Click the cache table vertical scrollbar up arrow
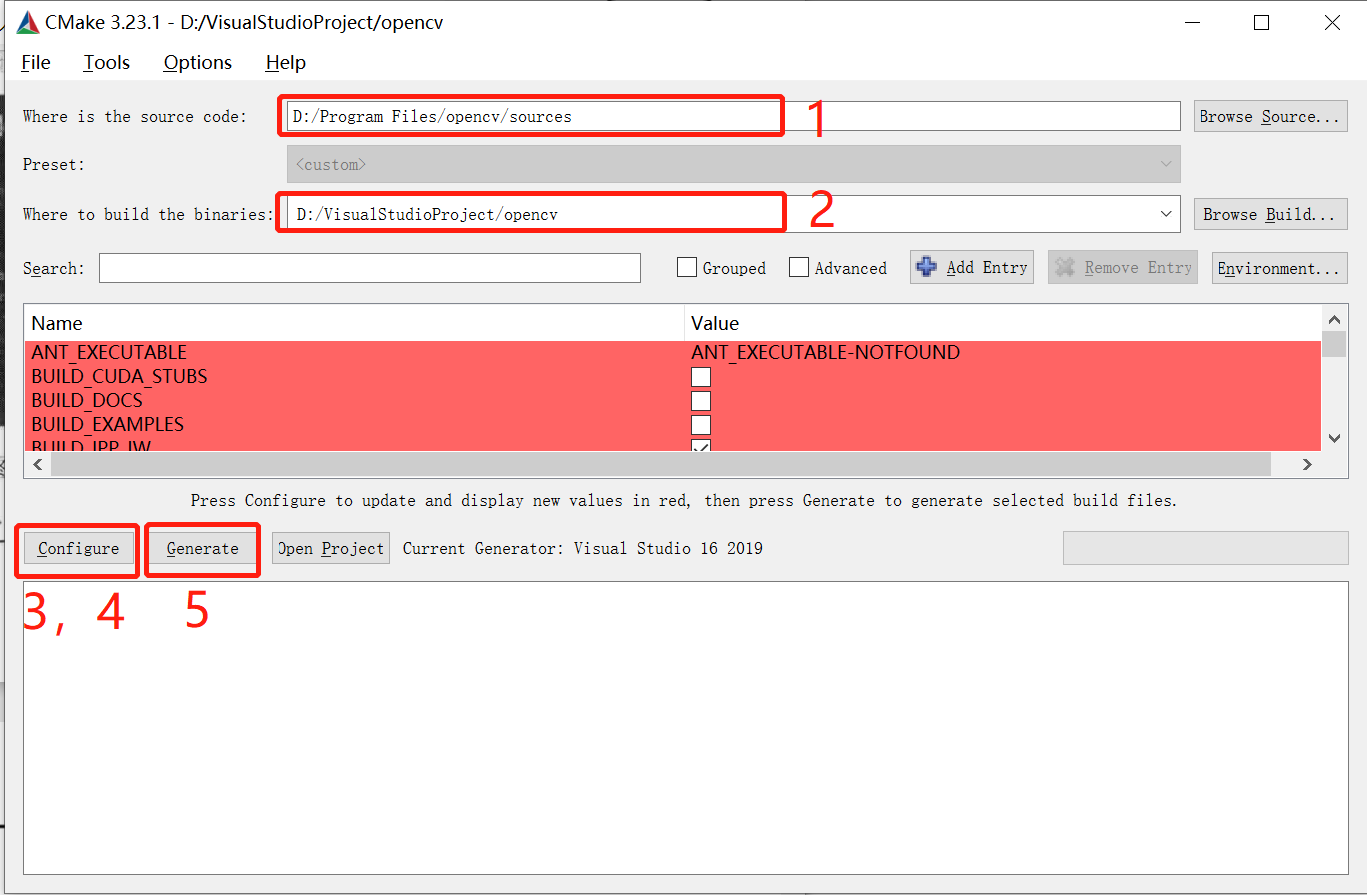 1334,319
